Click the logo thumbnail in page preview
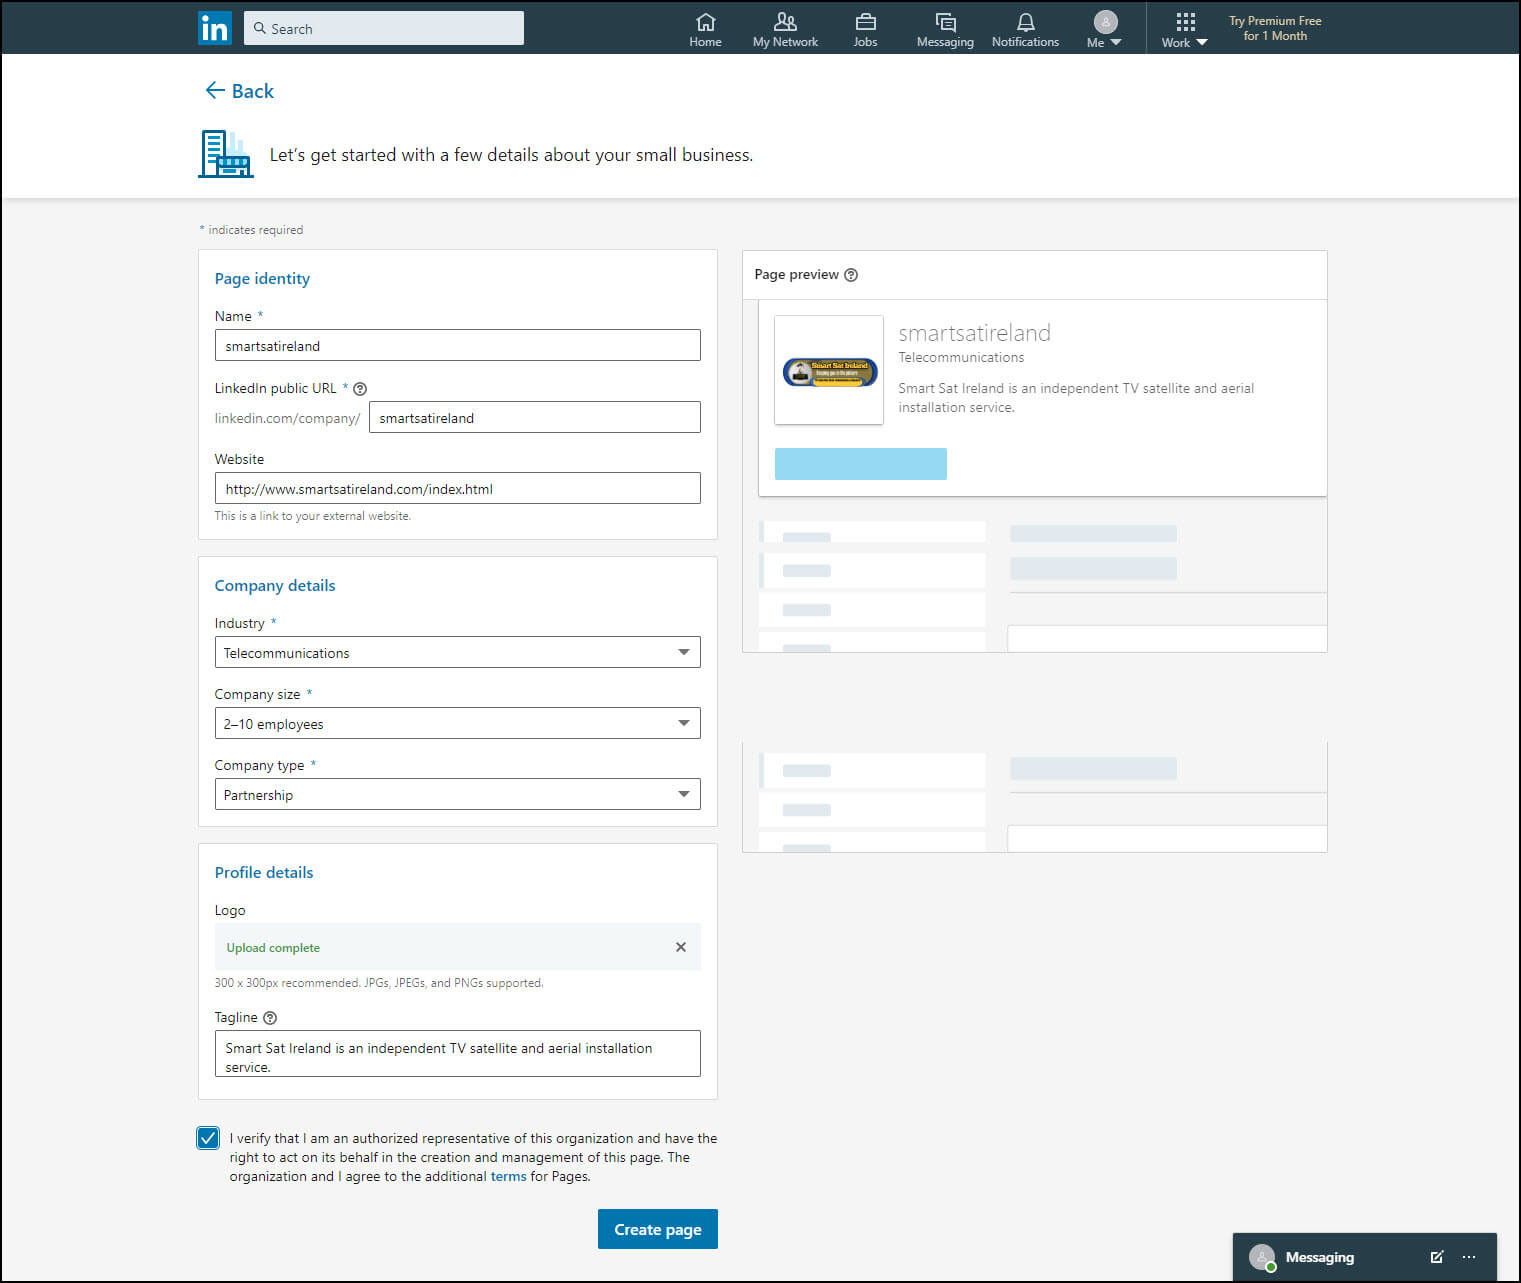1521x1283 pixels. pyautogui.click(x=829, y=370)
